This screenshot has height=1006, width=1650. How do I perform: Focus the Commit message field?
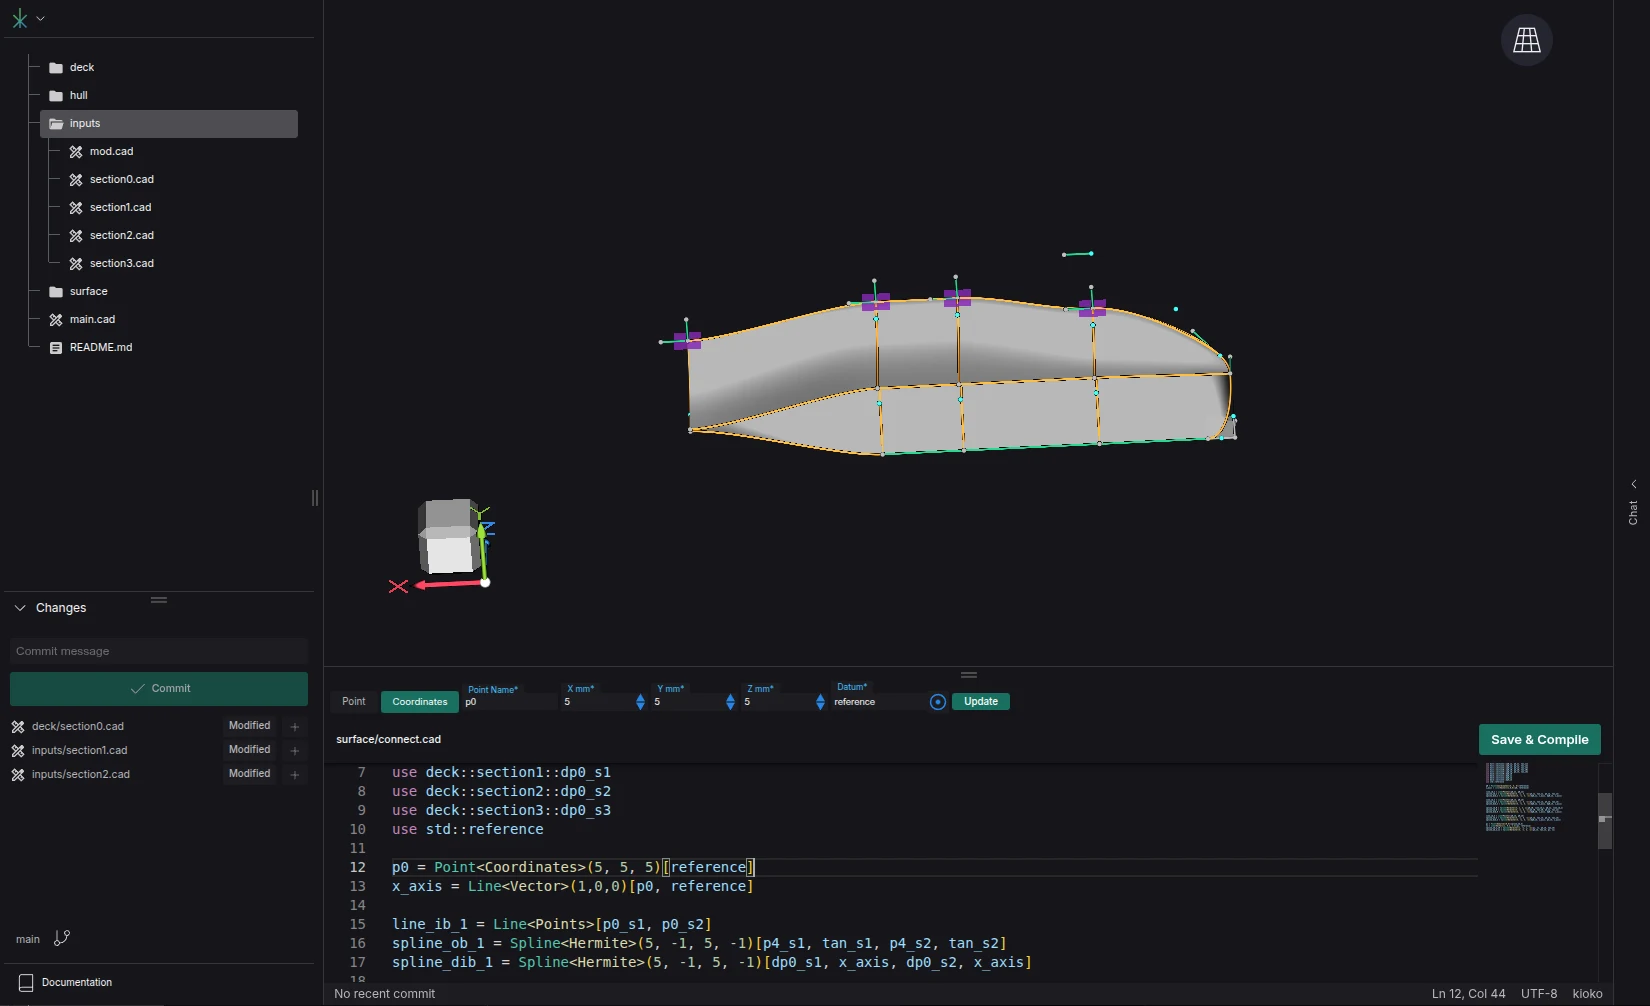click(159, 651)
